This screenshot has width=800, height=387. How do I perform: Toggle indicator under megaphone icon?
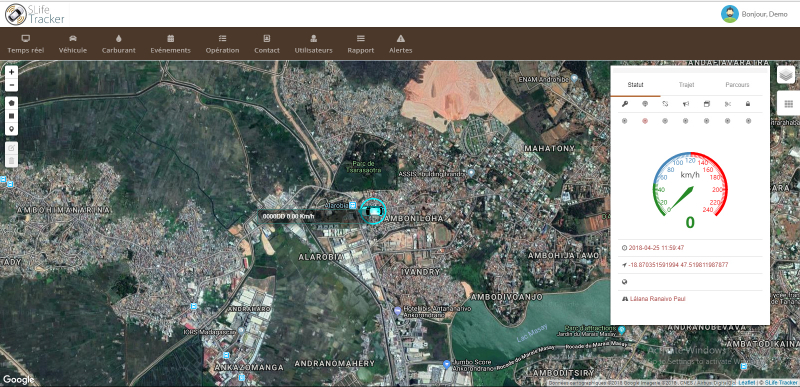click(686, 121)
